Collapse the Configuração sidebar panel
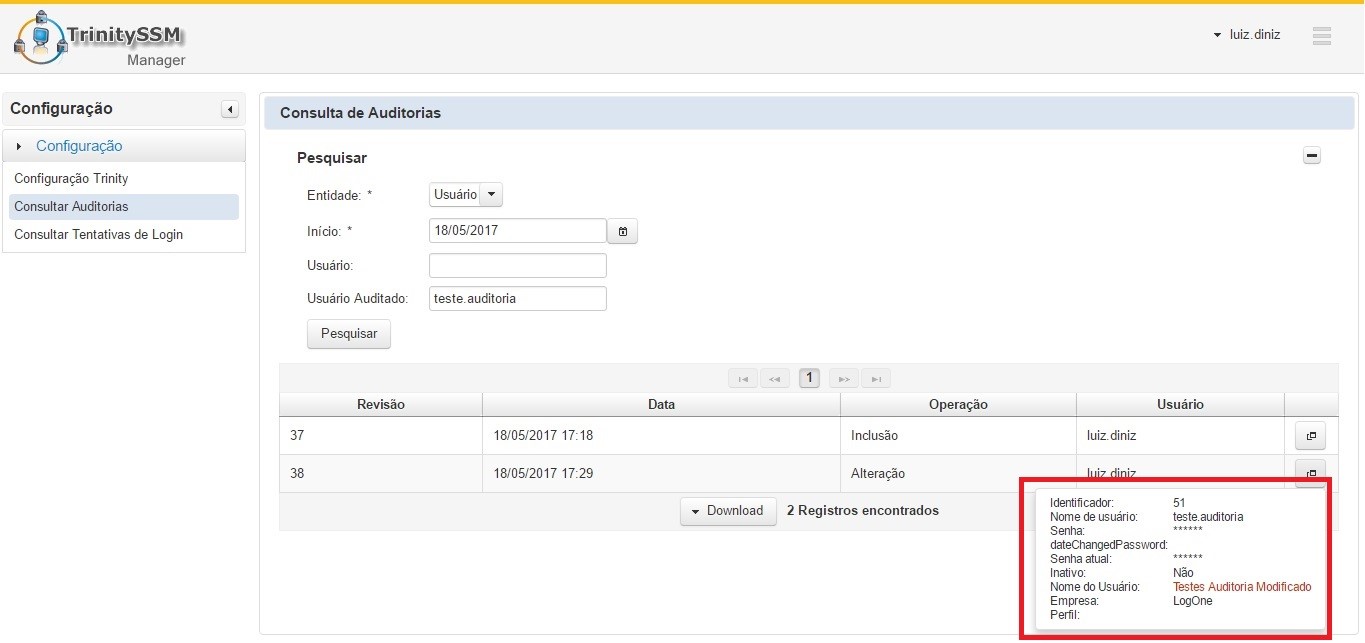This screenshot has height=643, width=1365. coord(230,109)
